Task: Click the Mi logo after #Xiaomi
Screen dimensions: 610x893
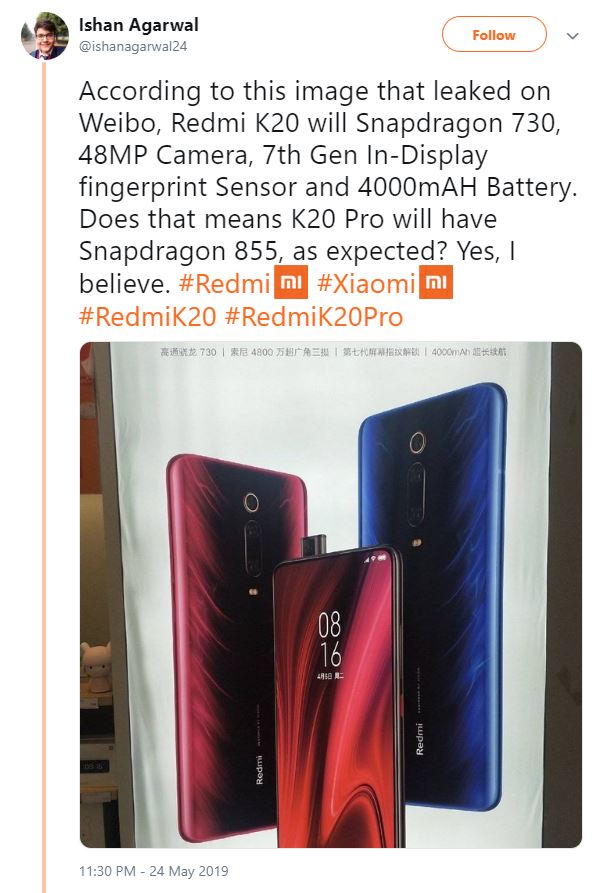Action: point(436,282)
